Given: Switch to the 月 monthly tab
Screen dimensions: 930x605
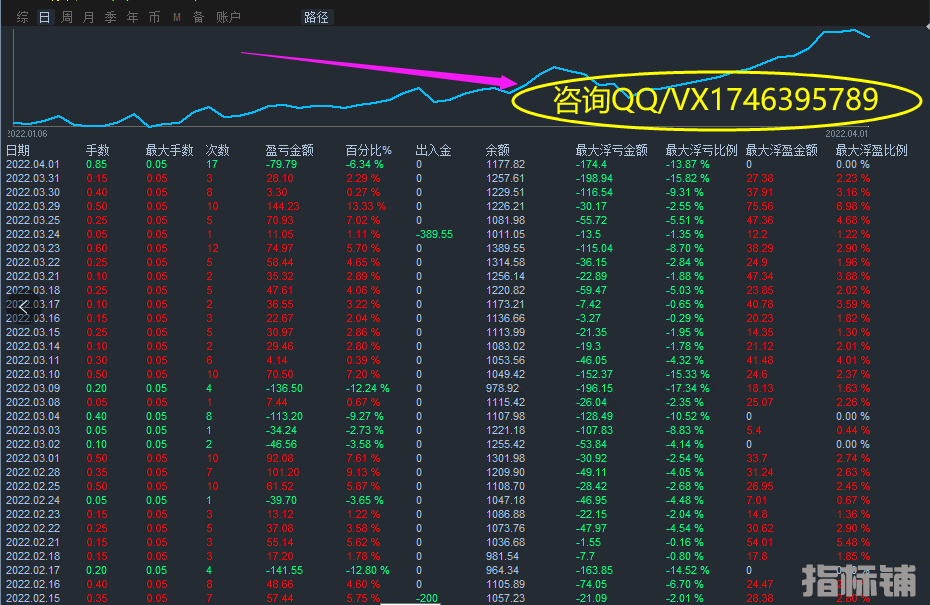Looking at the screenshot, I should (x=89, y=17).
